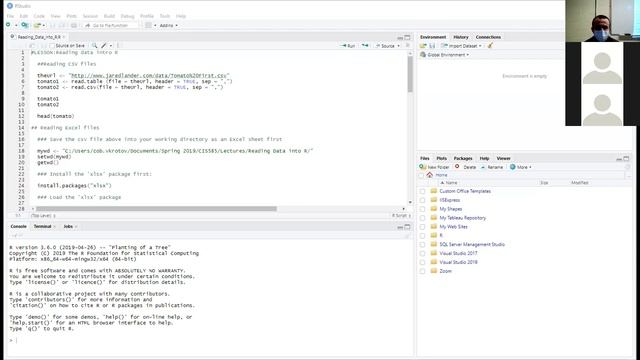This screenshot has width=640, height=360.
Task: Click the Open File folder icon
Action: [37, 25]
